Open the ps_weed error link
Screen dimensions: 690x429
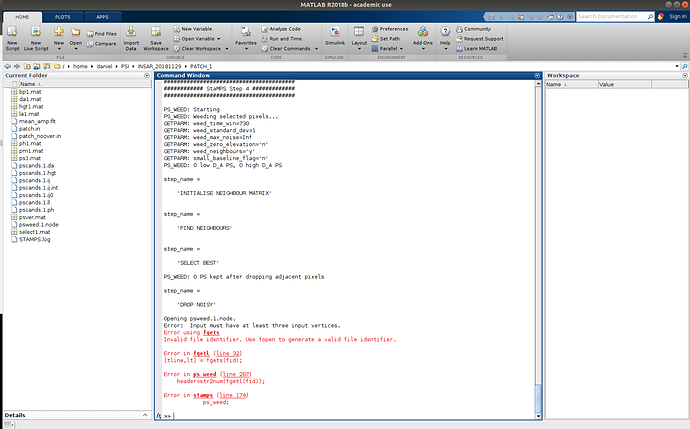(205, 374)
